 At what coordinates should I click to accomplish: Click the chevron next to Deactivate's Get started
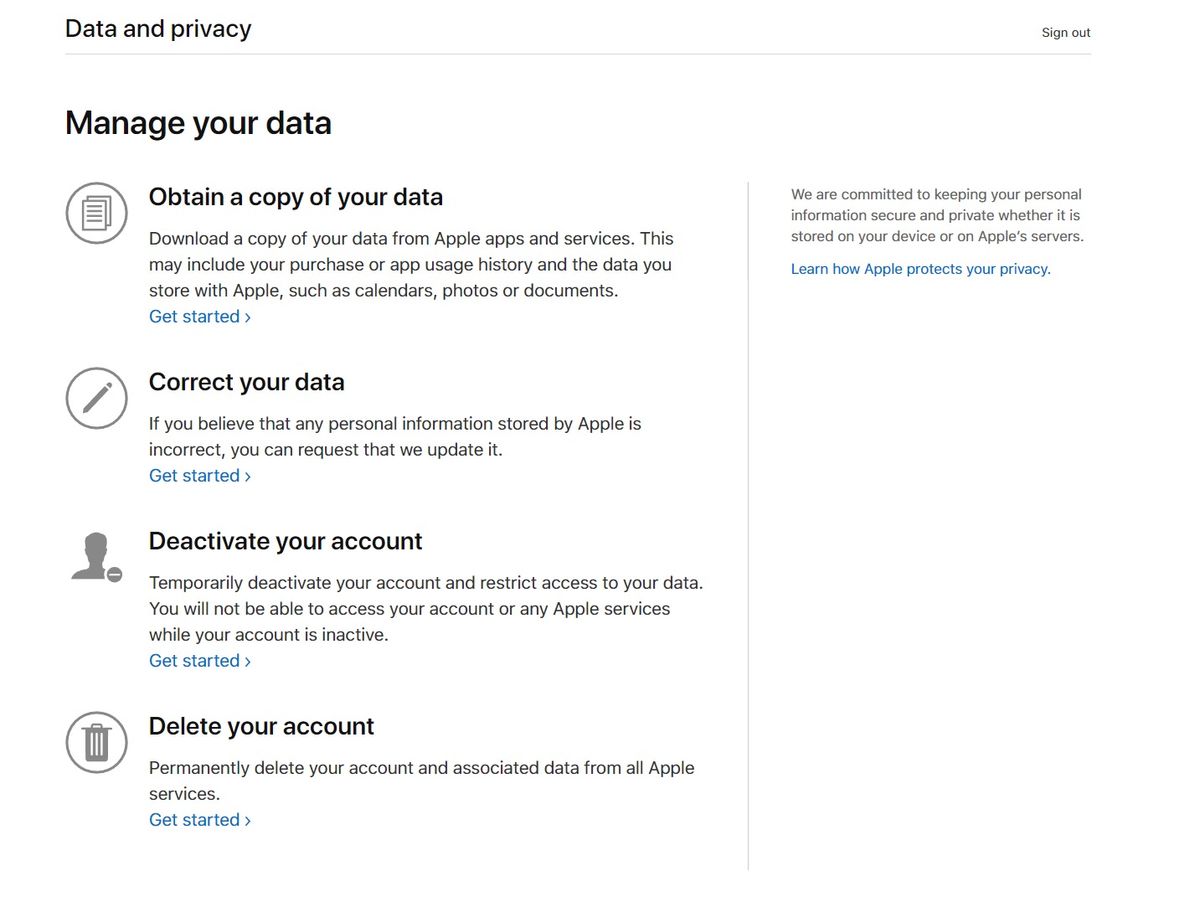pyautogui.click(x=246, y=660)
